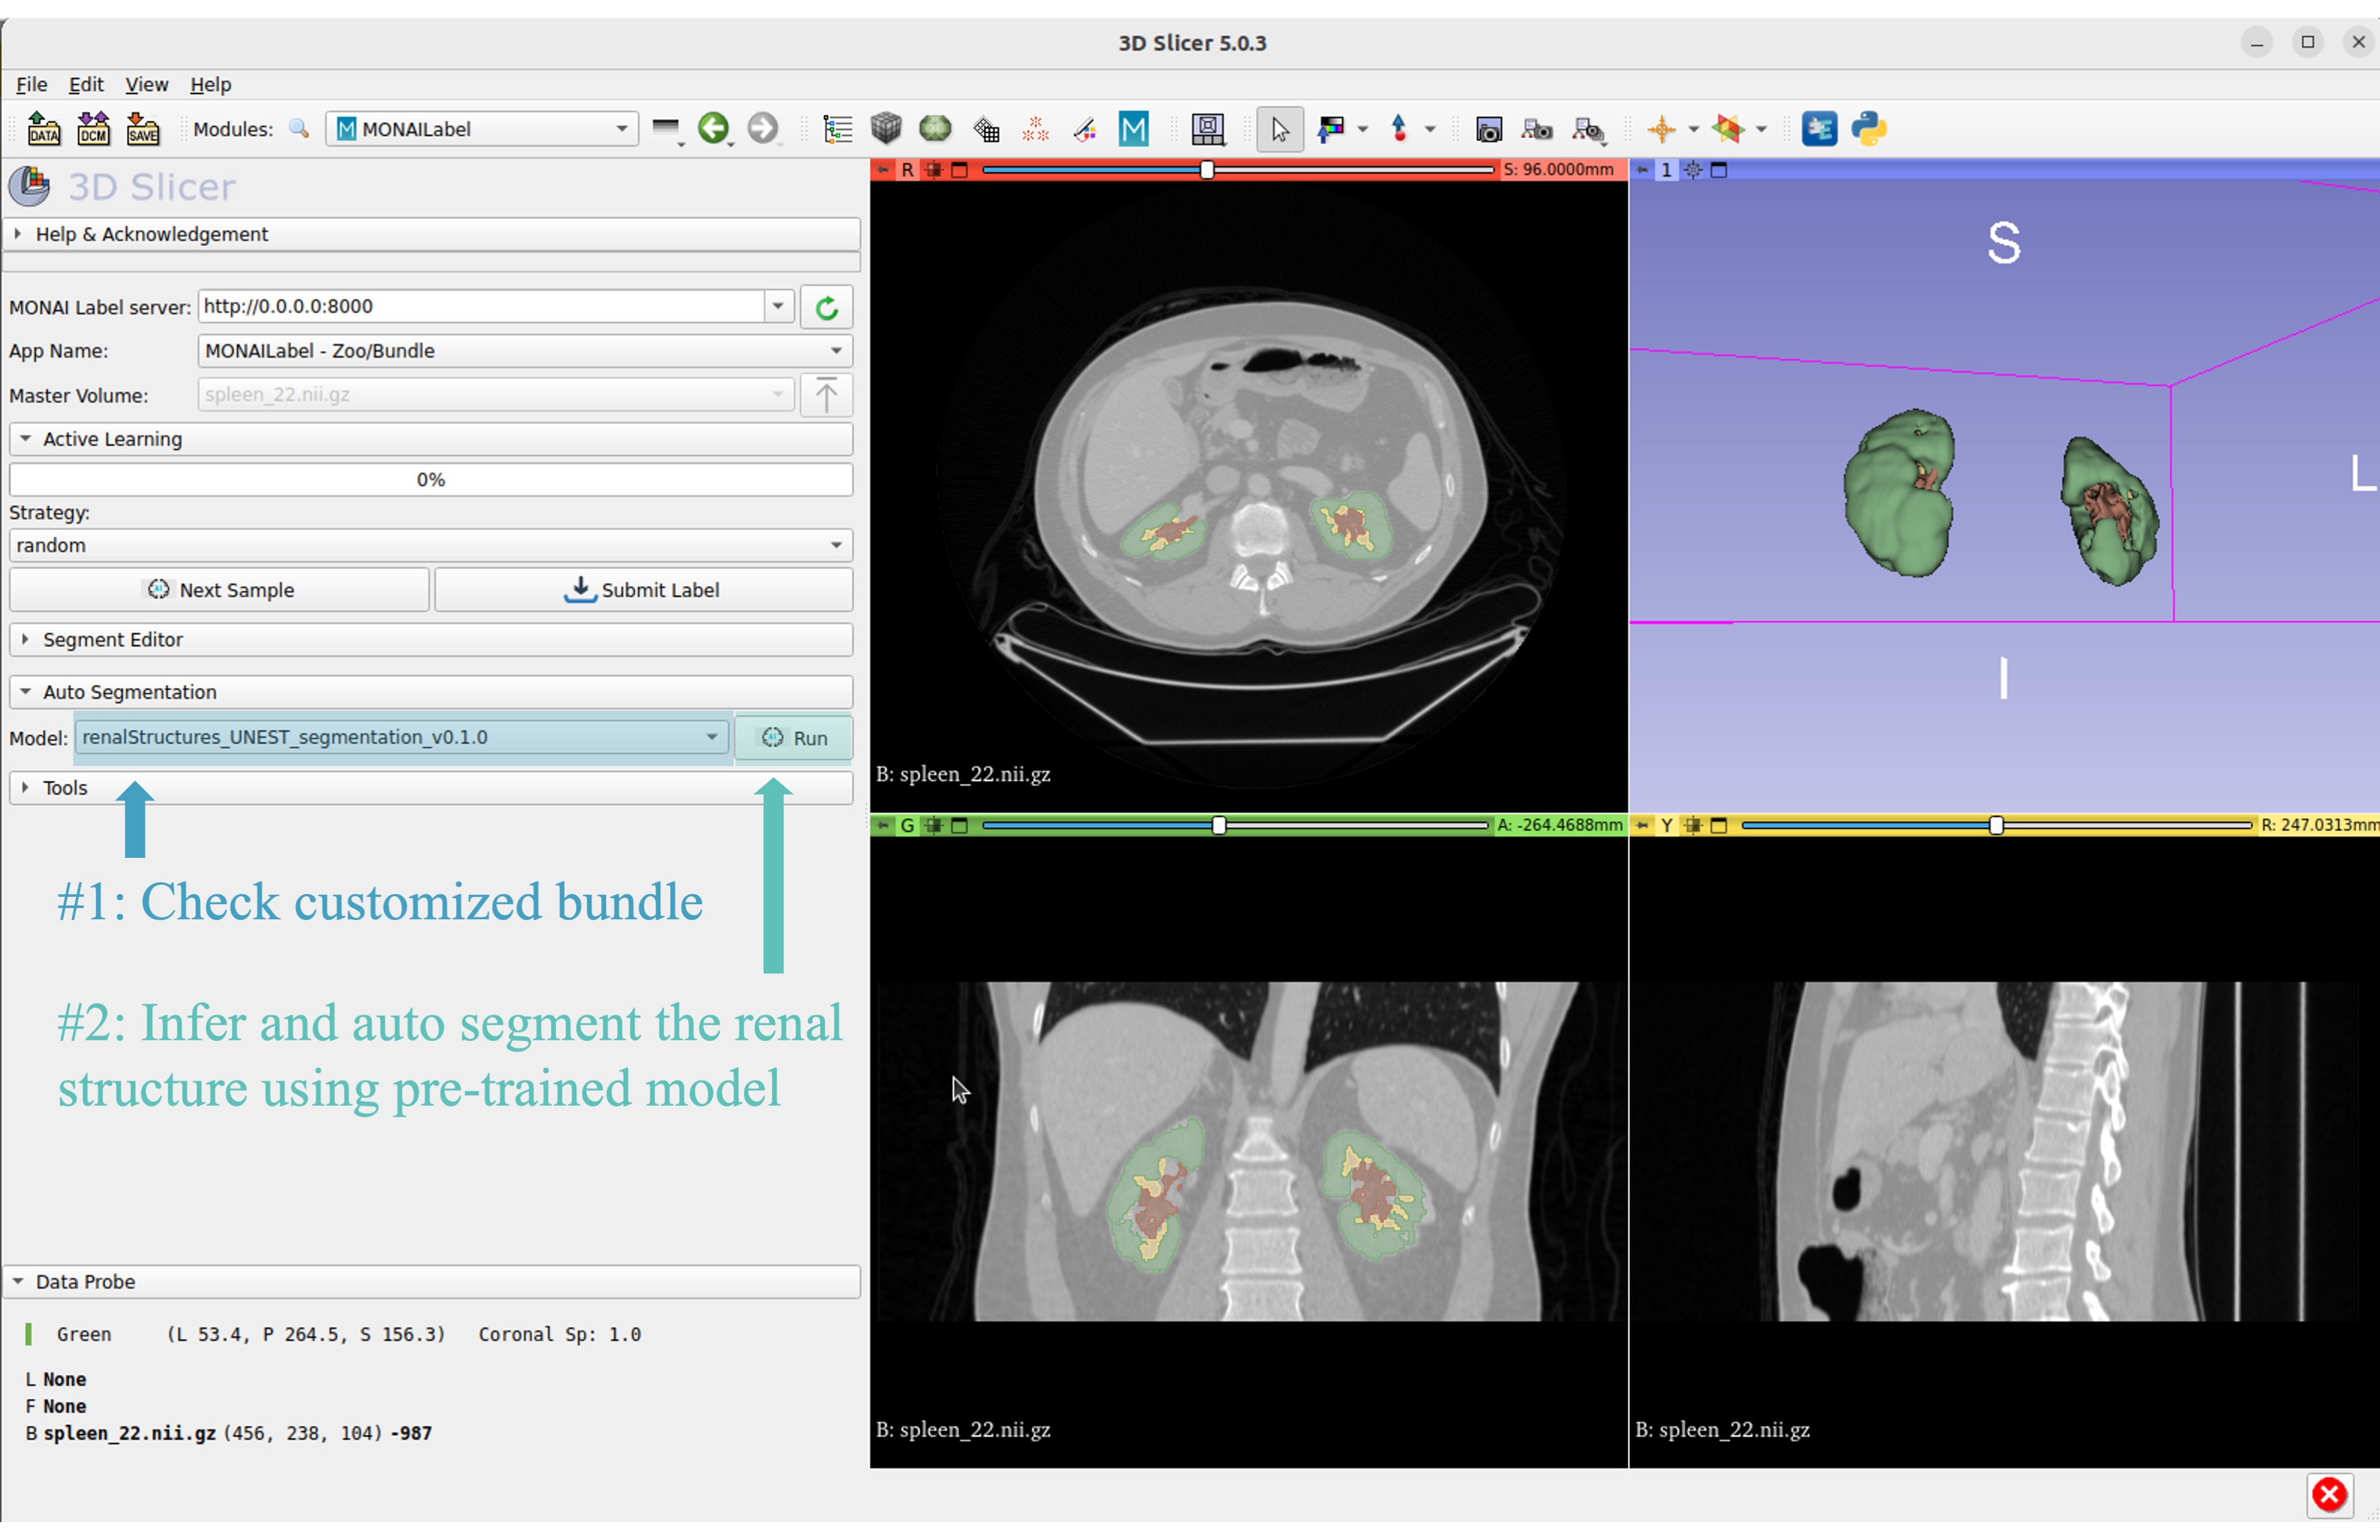2380x1540 pixels.
Task: Click the Save toolbar icon
Action: tap(143, 129)
